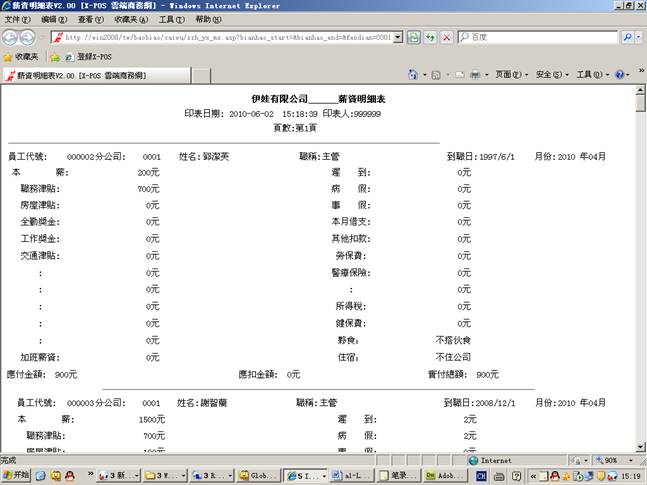
Task: Click the Help question mark icon
Action: coord(619,75)
